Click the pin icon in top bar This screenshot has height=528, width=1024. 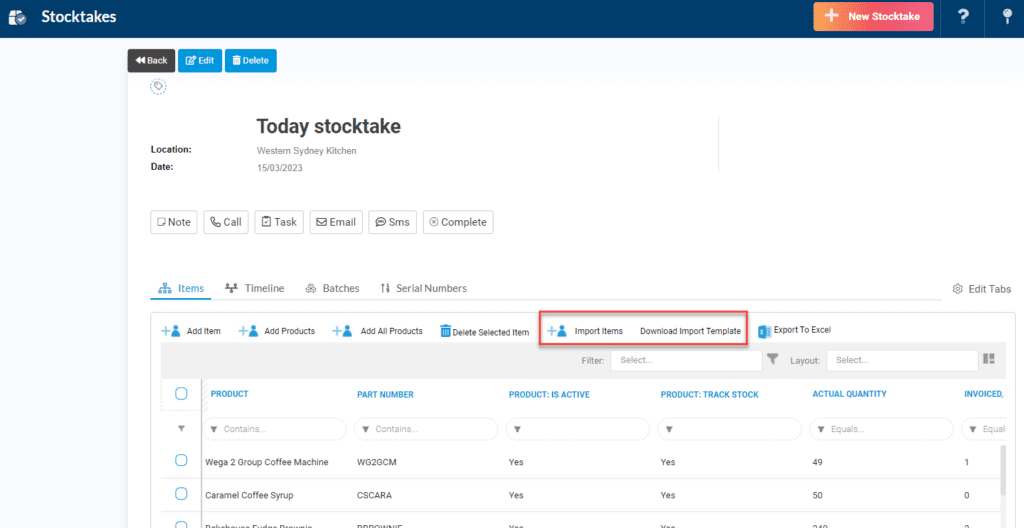tap(1008, 17)
